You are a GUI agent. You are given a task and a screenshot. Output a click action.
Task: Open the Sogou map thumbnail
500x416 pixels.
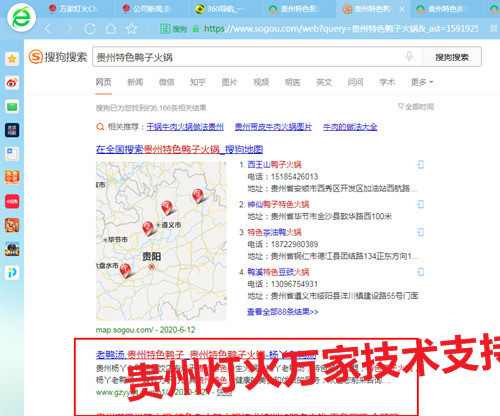(x=161, y=241)
